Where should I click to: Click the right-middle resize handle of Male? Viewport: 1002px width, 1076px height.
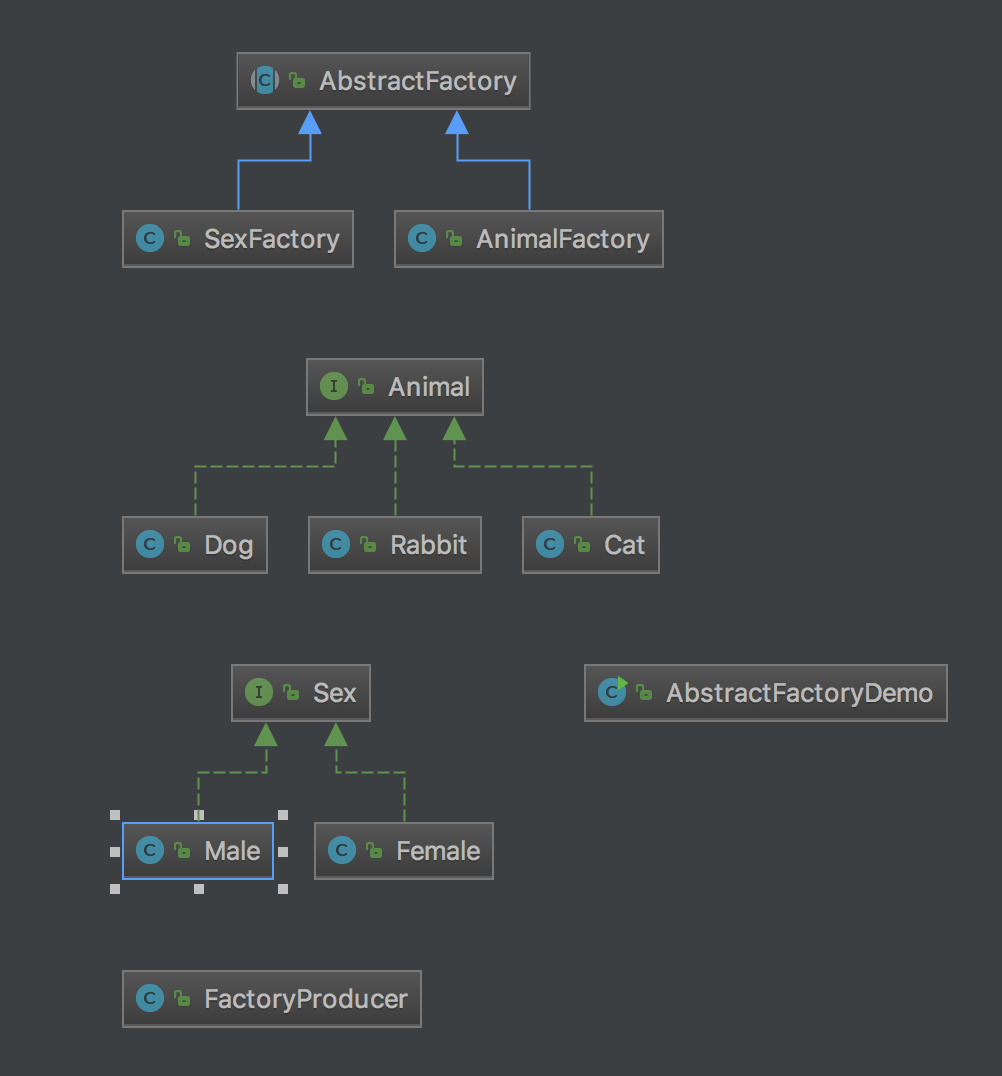click(x=283, y=852)
